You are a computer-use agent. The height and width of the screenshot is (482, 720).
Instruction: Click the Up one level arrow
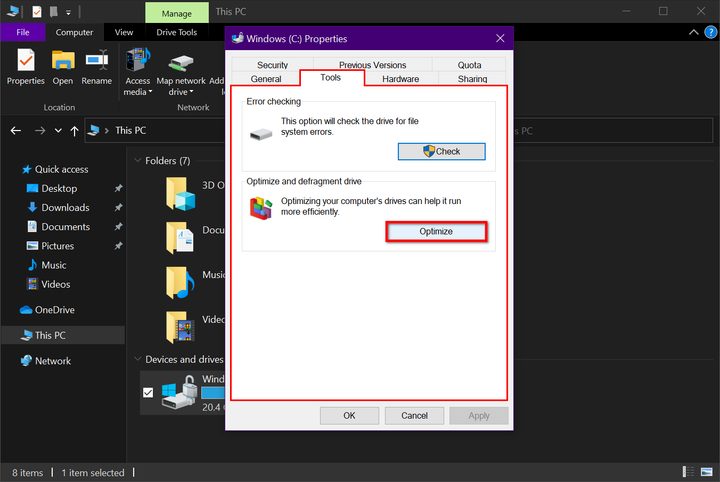tap(74, 131)
